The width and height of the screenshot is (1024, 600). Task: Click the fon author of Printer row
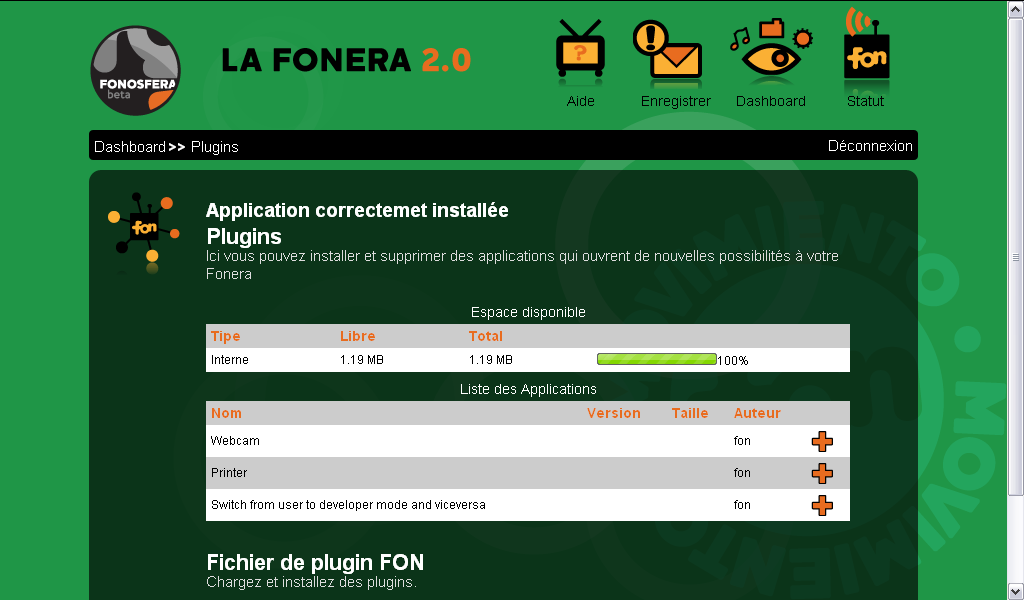(742, 473)
